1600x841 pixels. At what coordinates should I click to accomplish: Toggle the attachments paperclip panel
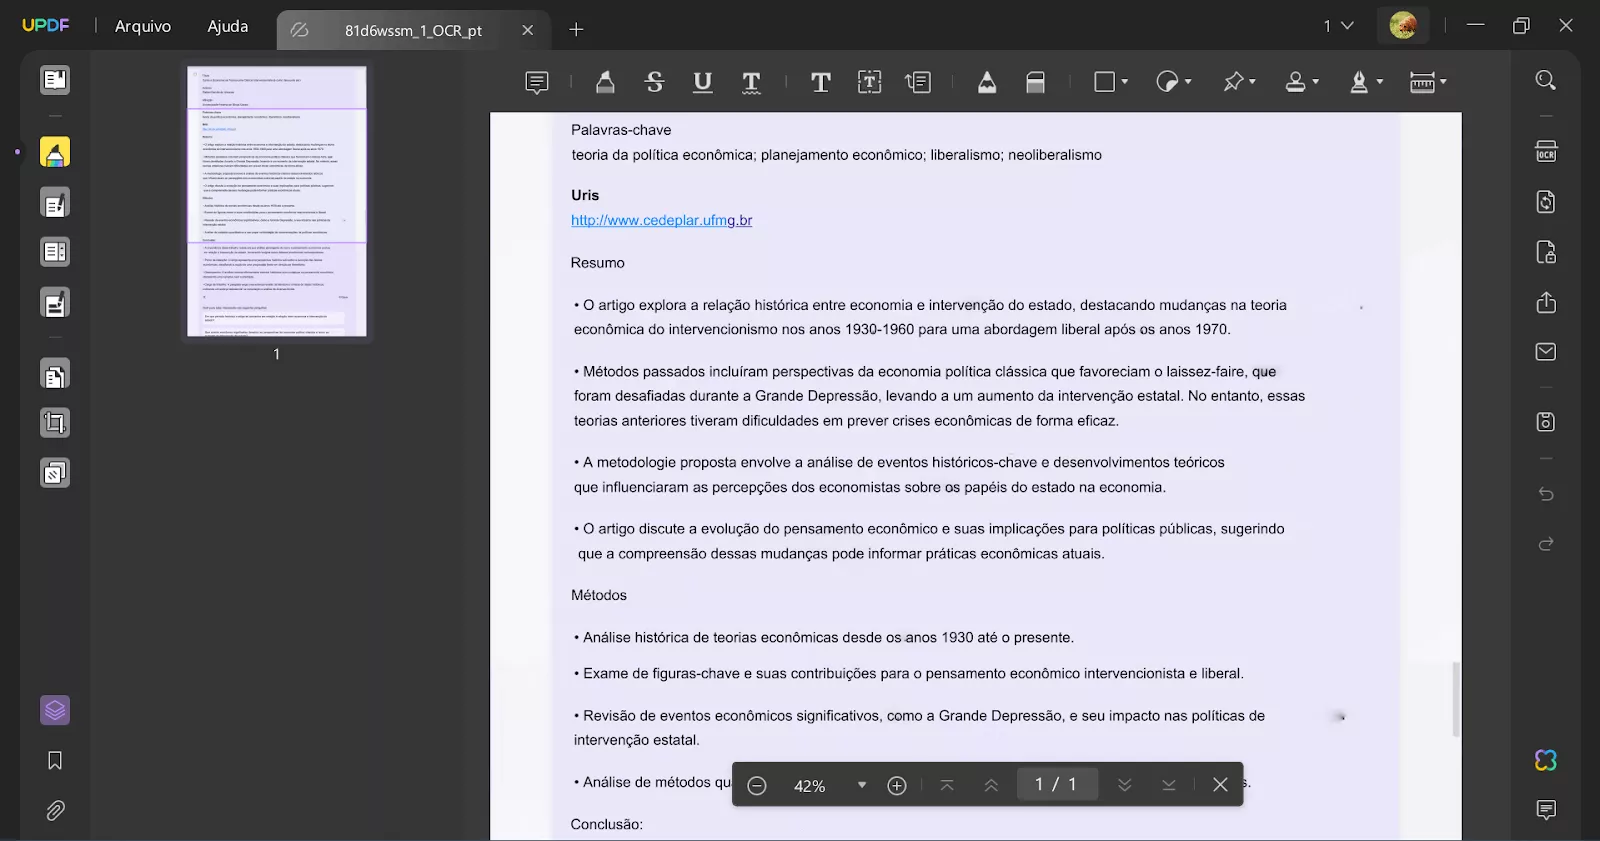coord(55,810)
